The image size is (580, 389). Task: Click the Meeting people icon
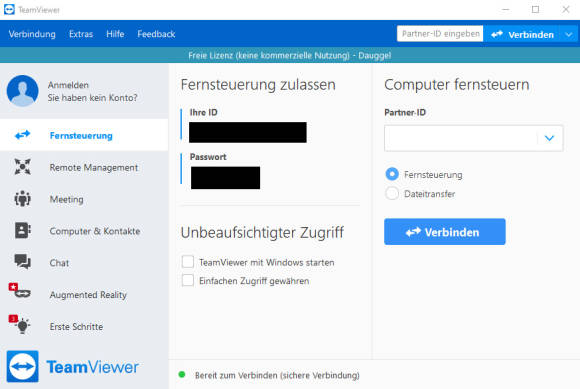(x=23, y=199)
